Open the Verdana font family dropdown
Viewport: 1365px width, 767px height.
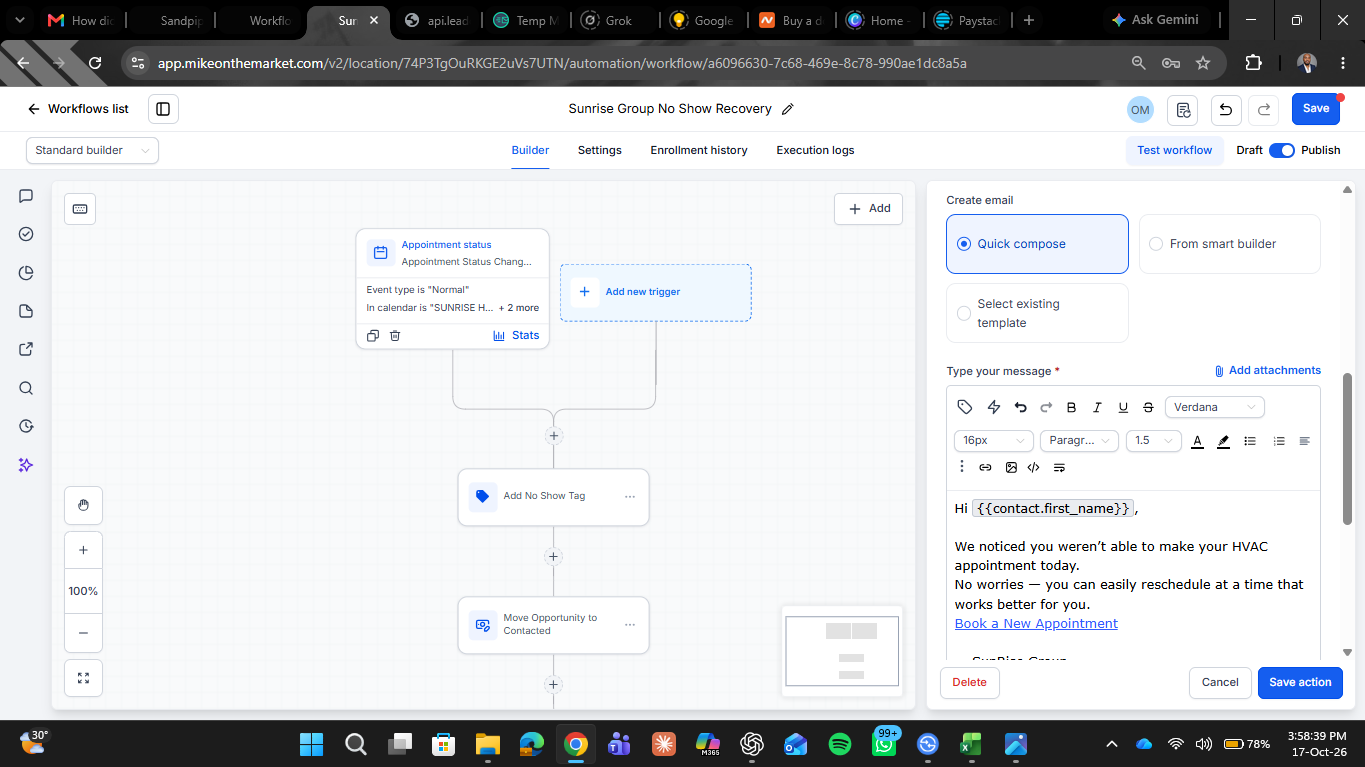coord(1215,407)
